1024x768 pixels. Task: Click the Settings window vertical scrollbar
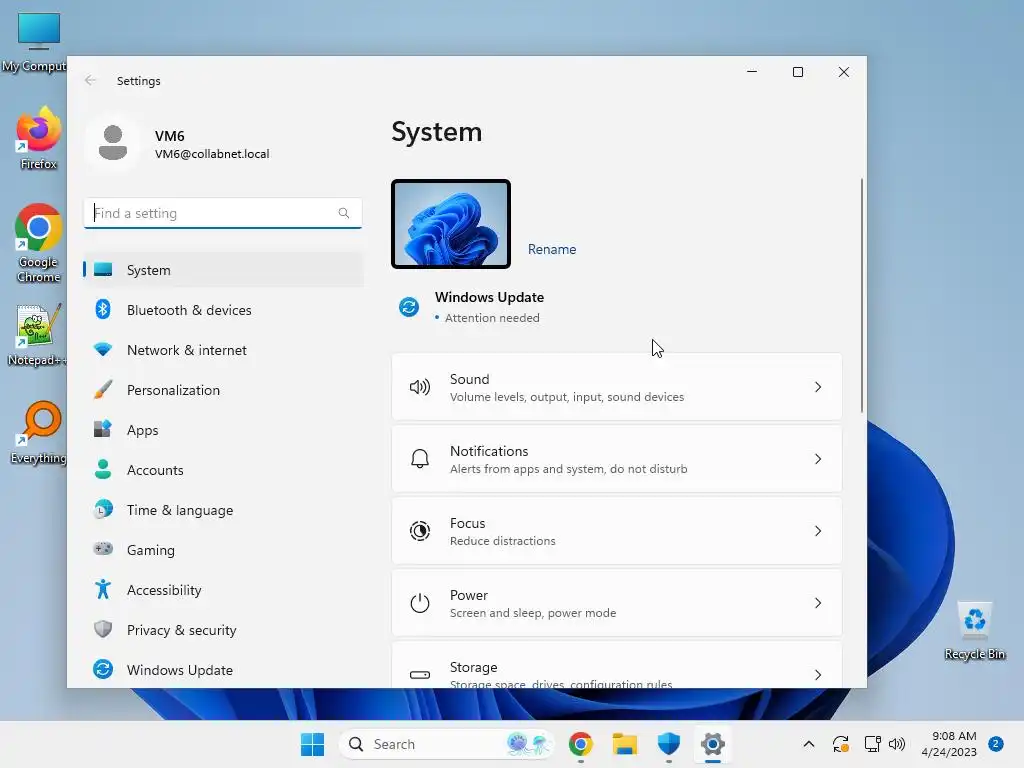click(x=862, y=295)
